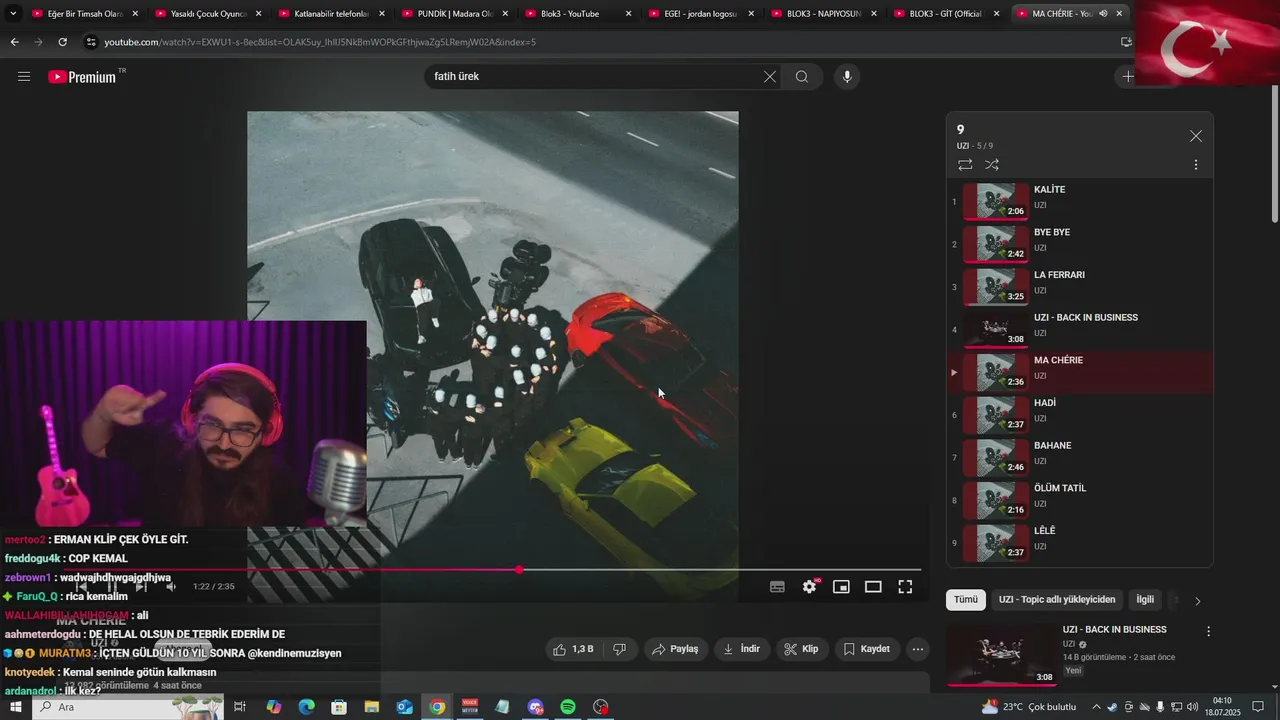Save video with the Kaydet button
The height and width of the screenshot is (720, 1280).
click(866, 649)
